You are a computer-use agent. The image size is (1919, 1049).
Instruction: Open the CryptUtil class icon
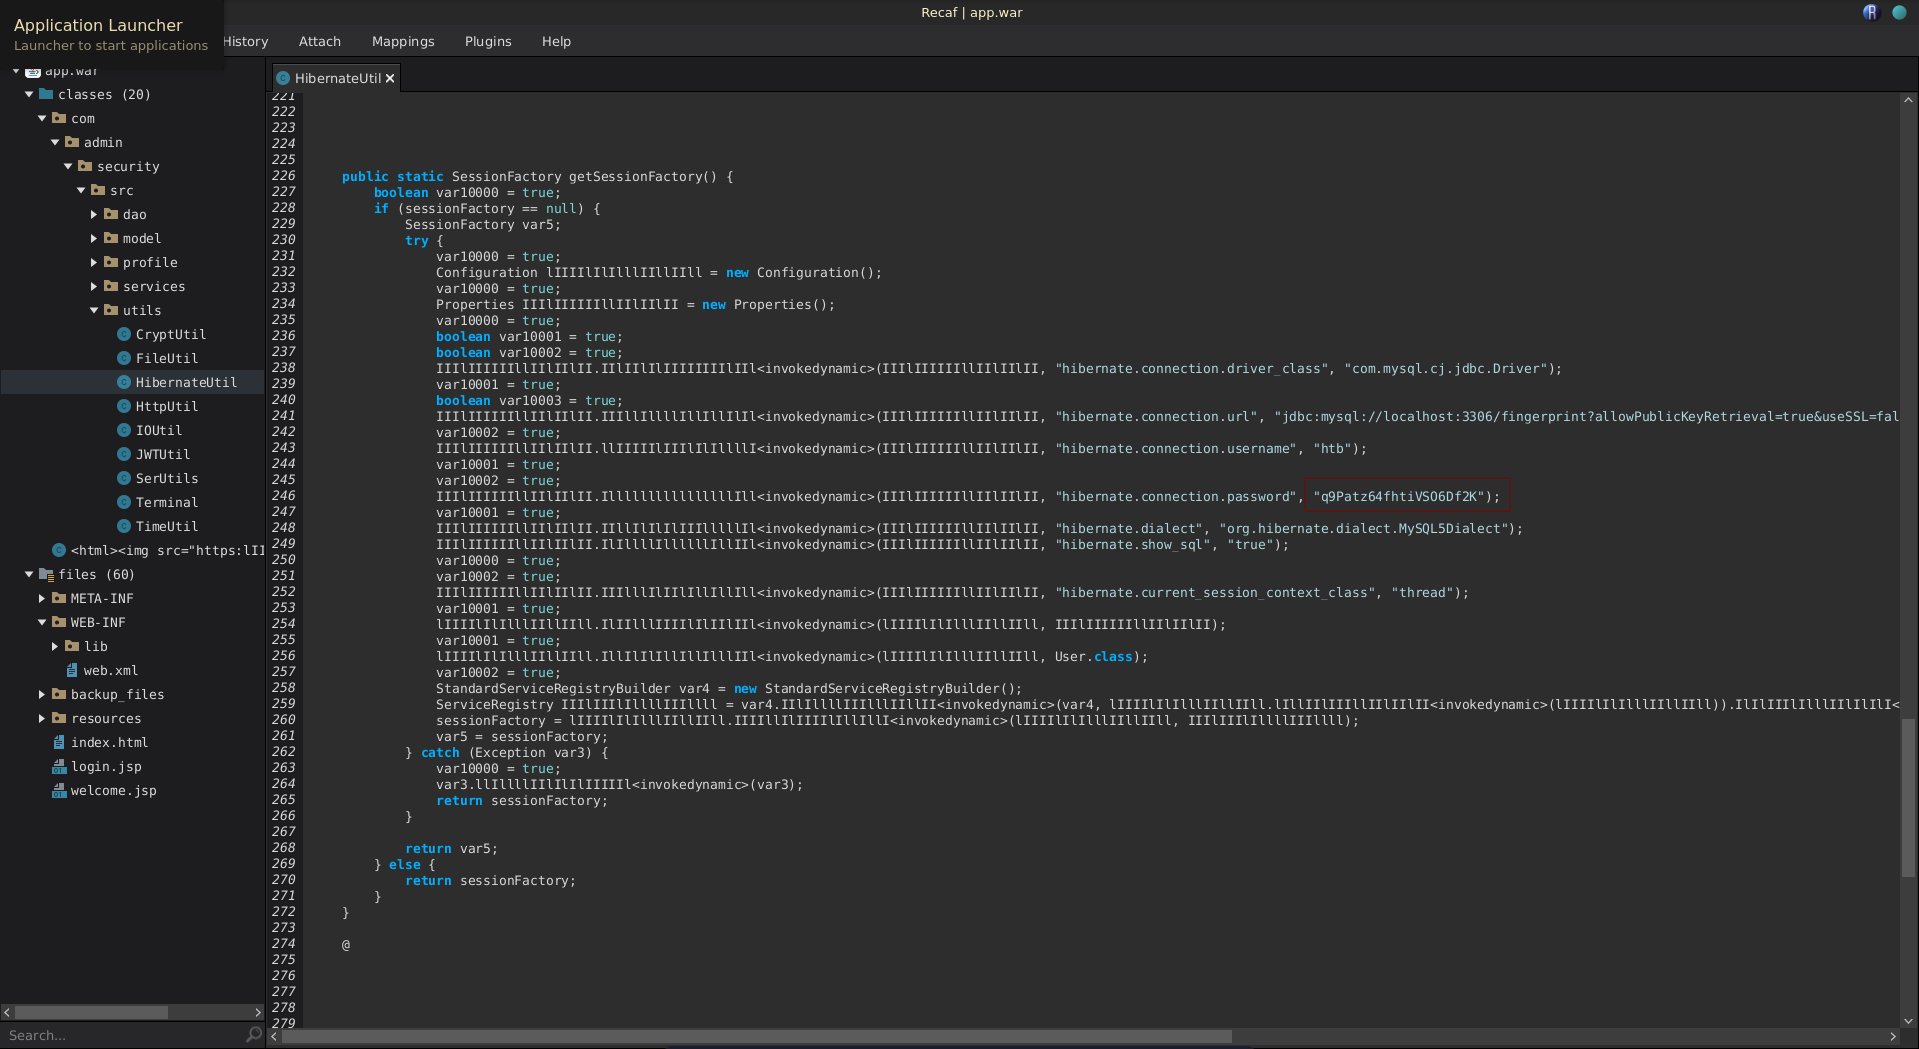[124, 335]
